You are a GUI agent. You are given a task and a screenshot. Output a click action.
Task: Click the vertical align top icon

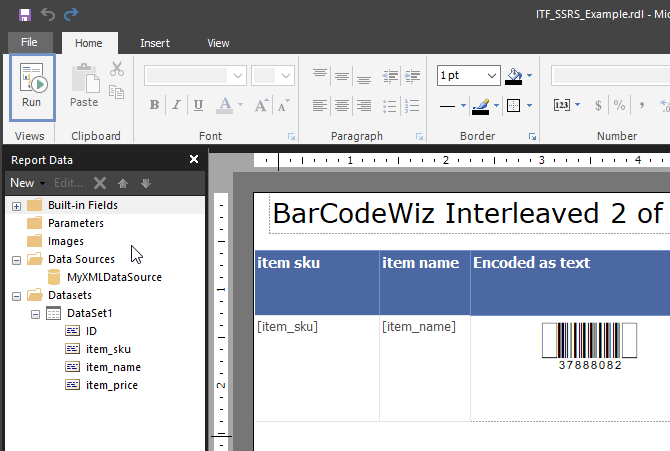(x=320, y=74)
